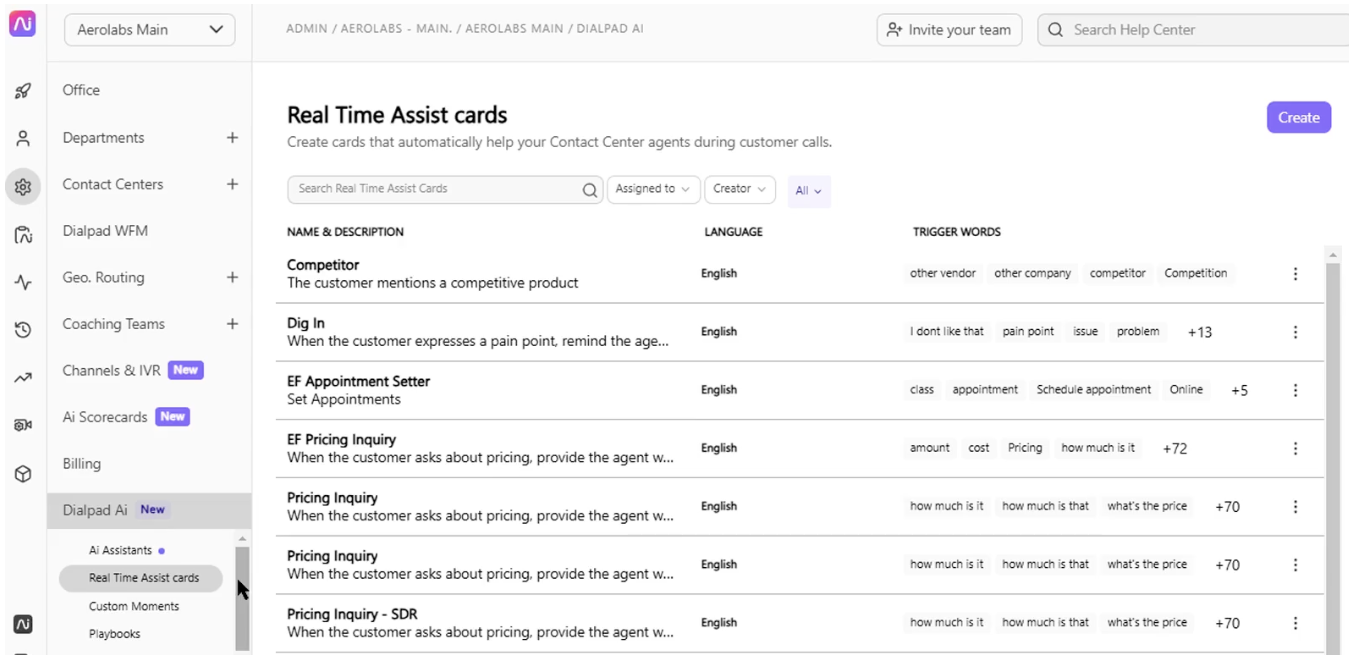The width and height of the screenshot is (1349, 655).
Task: Open the call history clock icon
Action: [23, 330]
